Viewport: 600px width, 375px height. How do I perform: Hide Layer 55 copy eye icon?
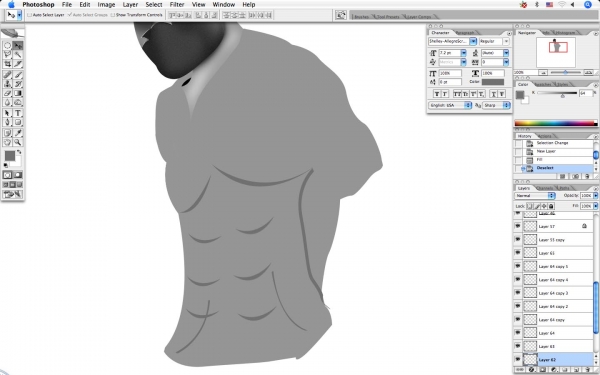click(x=518, y=240)
